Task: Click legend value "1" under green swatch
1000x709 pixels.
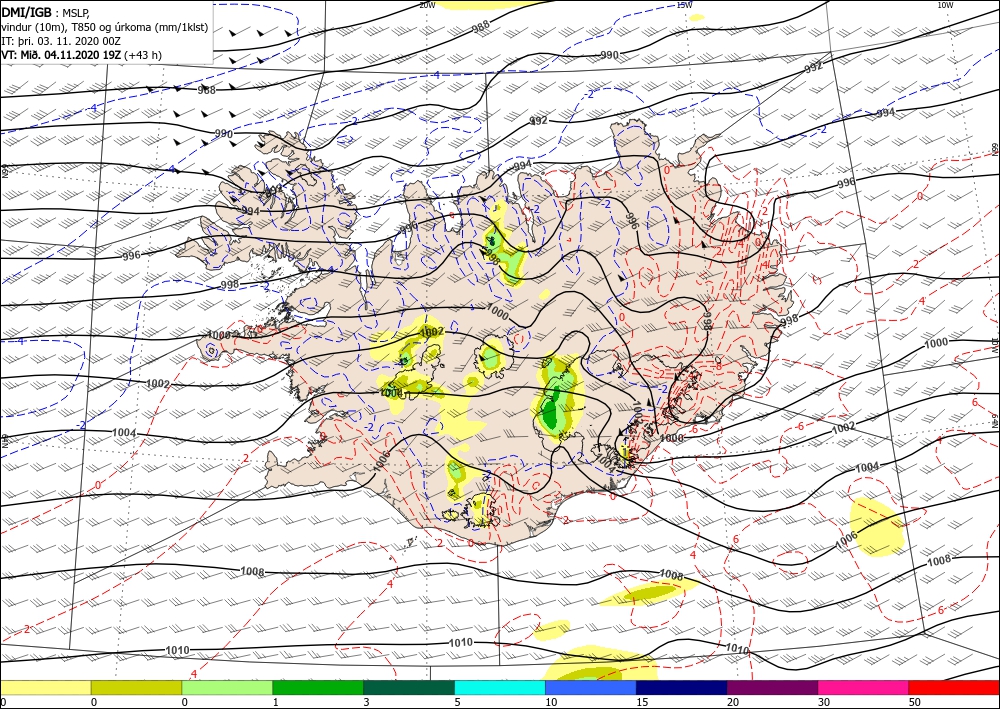Action: (276, 702)
